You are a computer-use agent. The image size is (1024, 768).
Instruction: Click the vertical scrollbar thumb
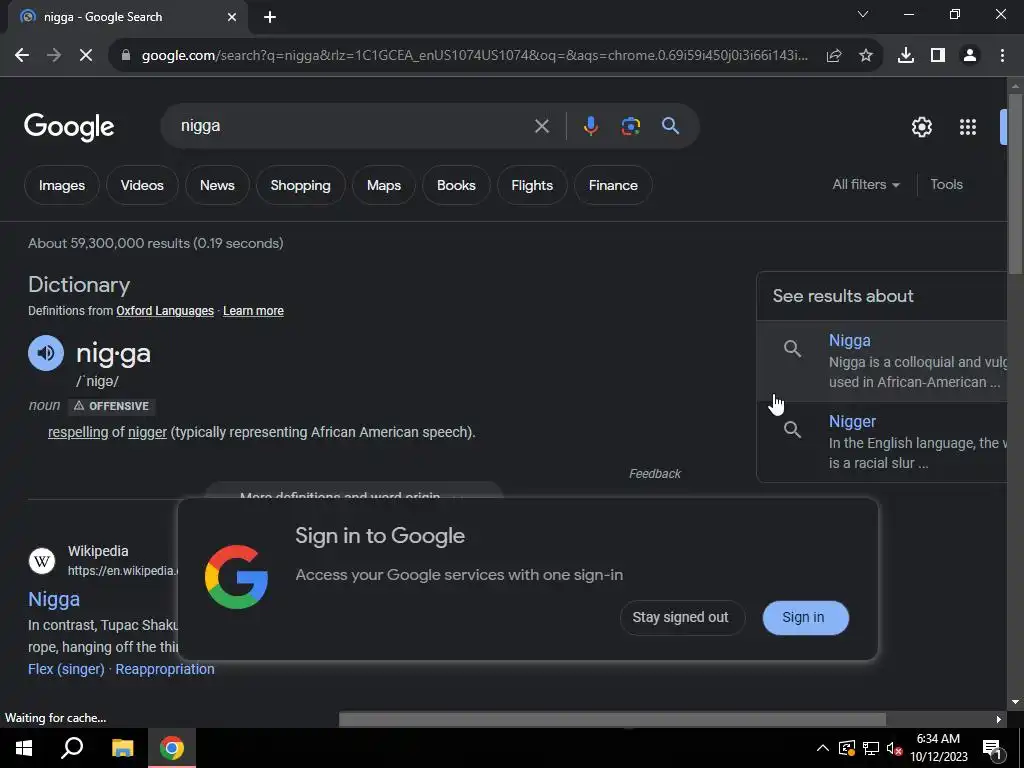pos(1015,184)
